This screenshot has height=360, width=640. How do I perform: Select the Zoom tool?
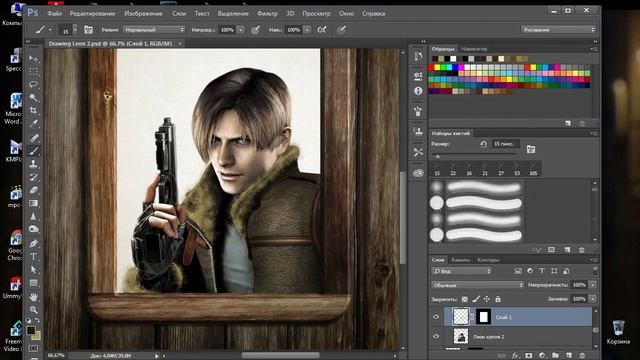(x=33, y=310)
